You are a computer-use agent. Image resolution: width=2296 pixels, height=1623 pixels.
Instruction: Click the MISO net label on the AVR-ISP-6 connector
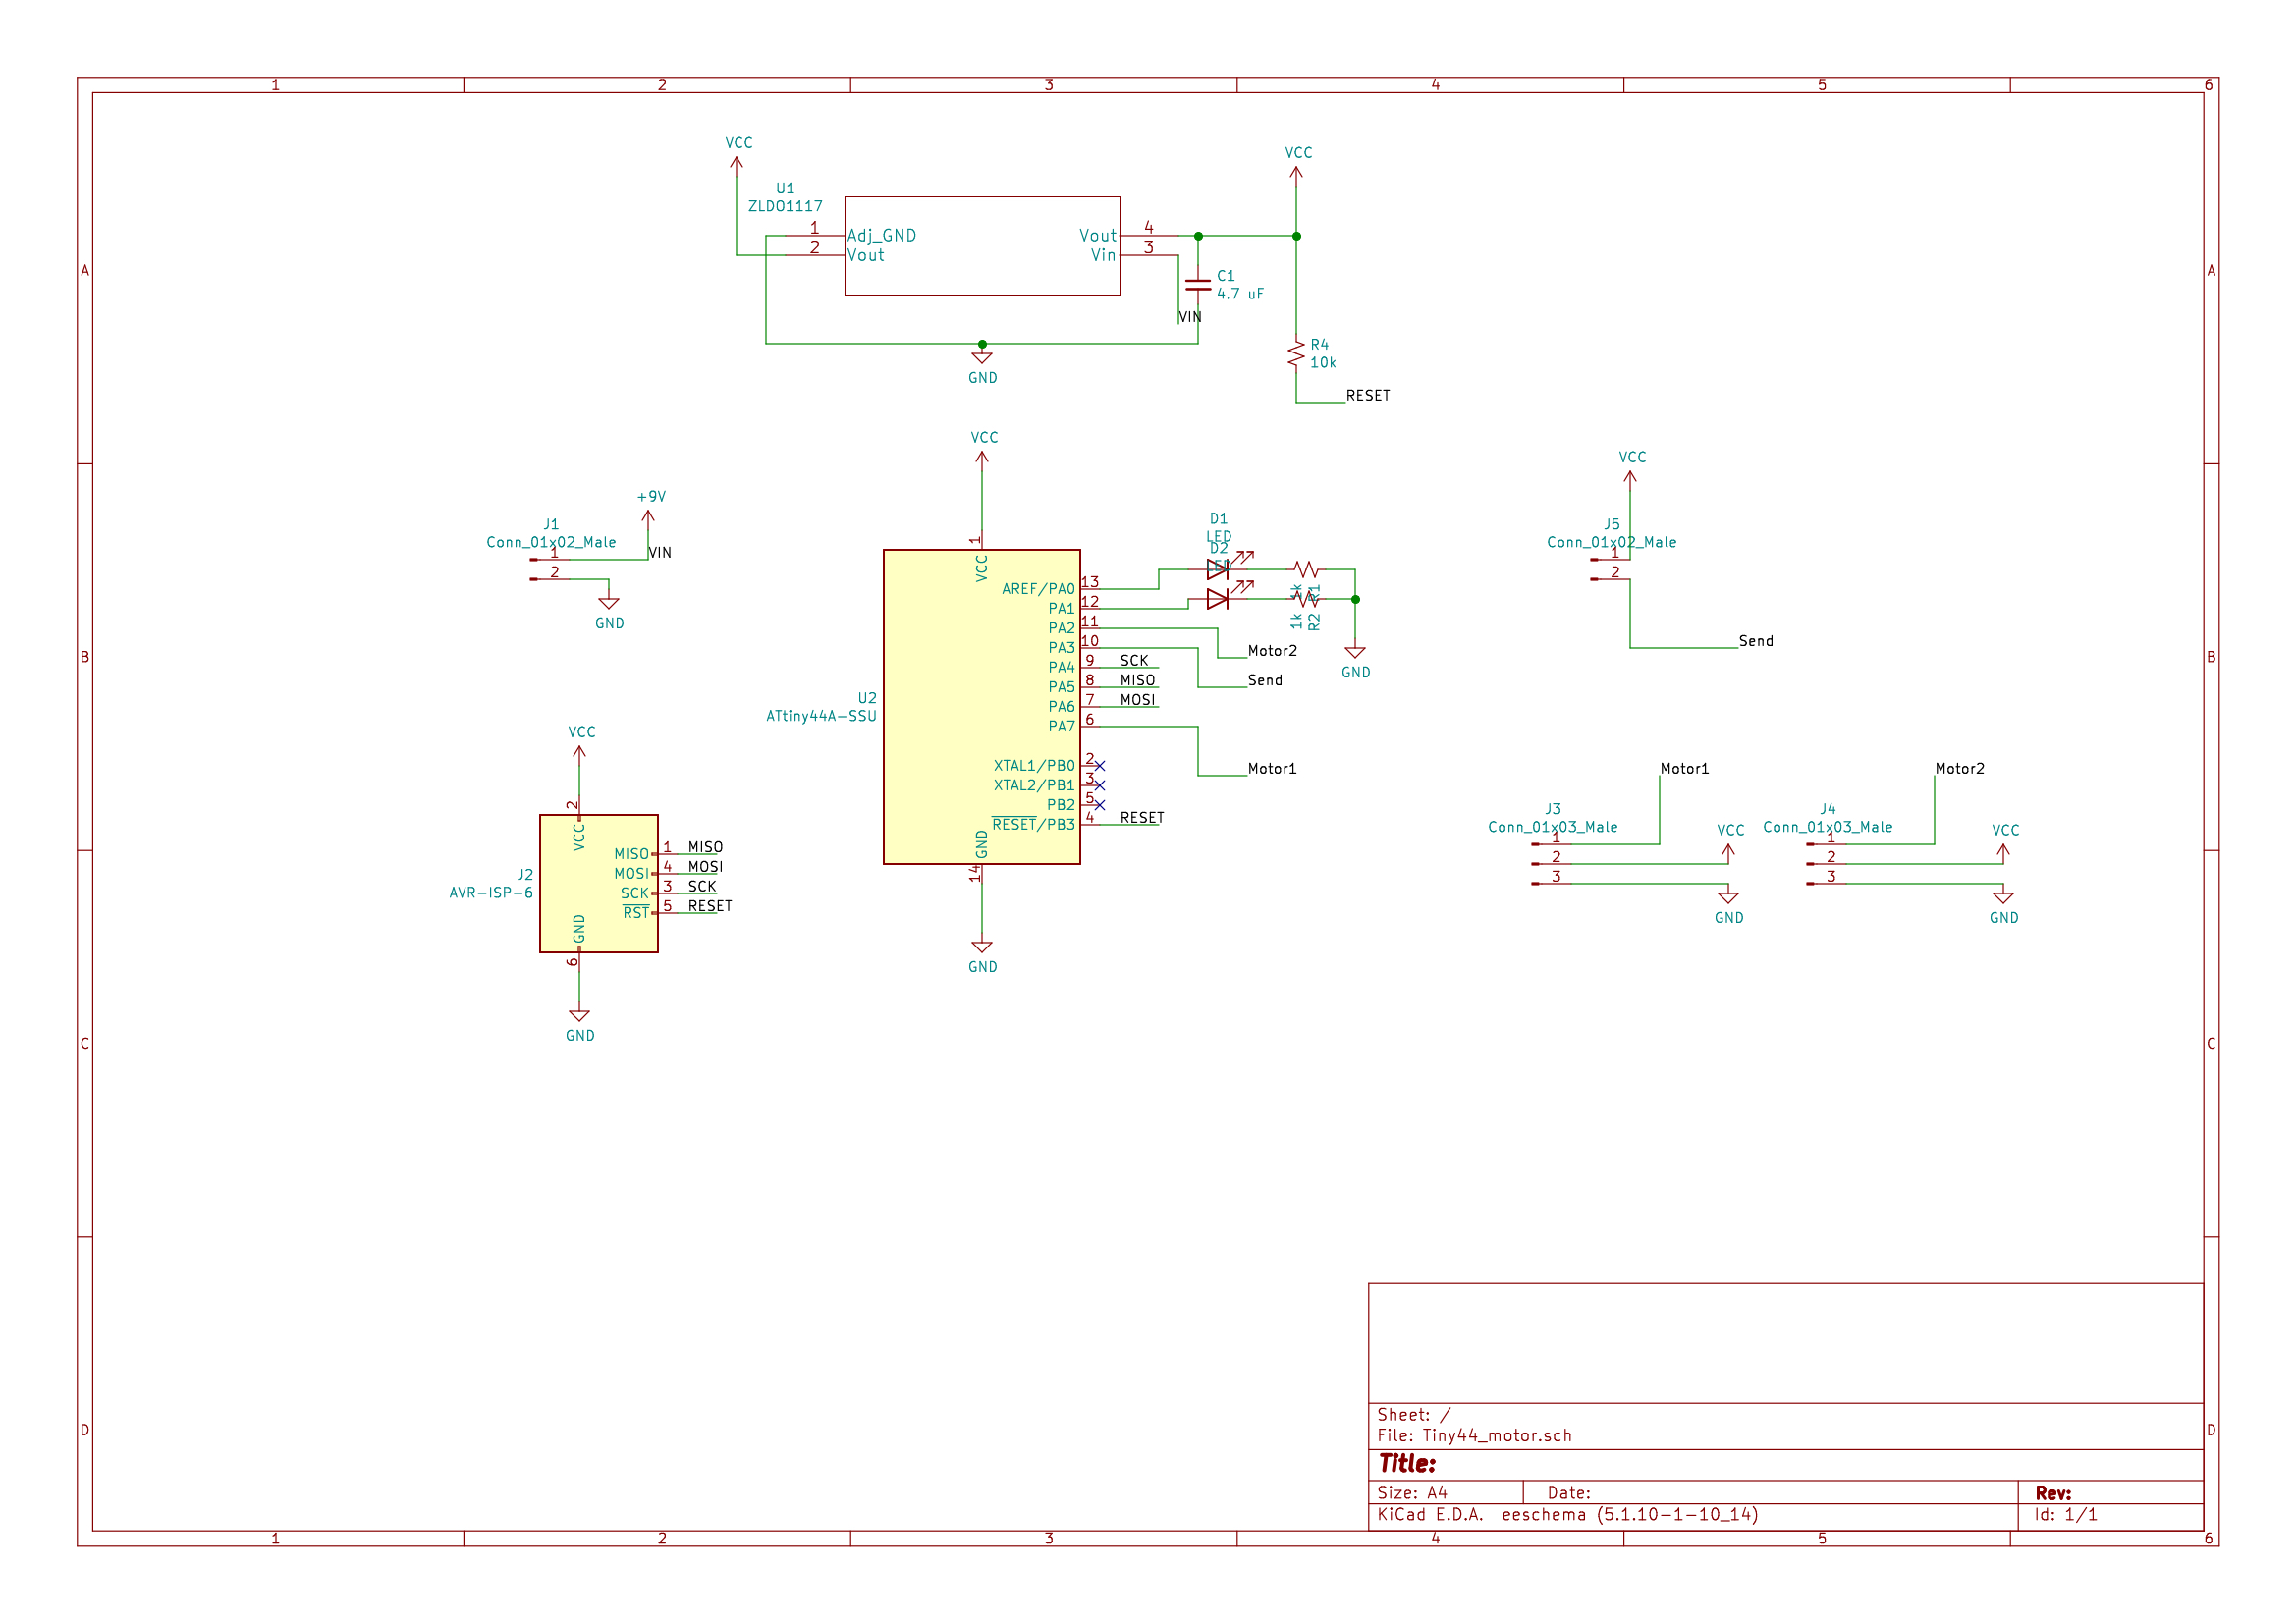pos(705,848)
